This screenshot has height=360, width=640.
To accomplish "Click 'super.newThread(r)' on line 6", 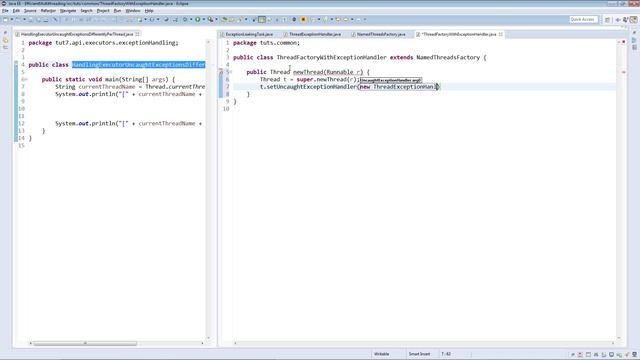I will click(x=327, y=80).
